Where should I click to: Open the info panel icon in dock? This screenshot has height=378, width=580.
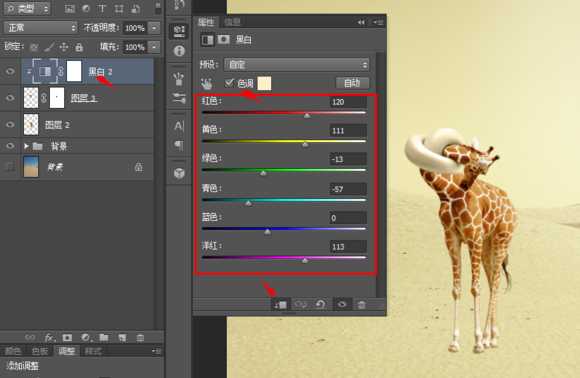[x=179, y=51]
